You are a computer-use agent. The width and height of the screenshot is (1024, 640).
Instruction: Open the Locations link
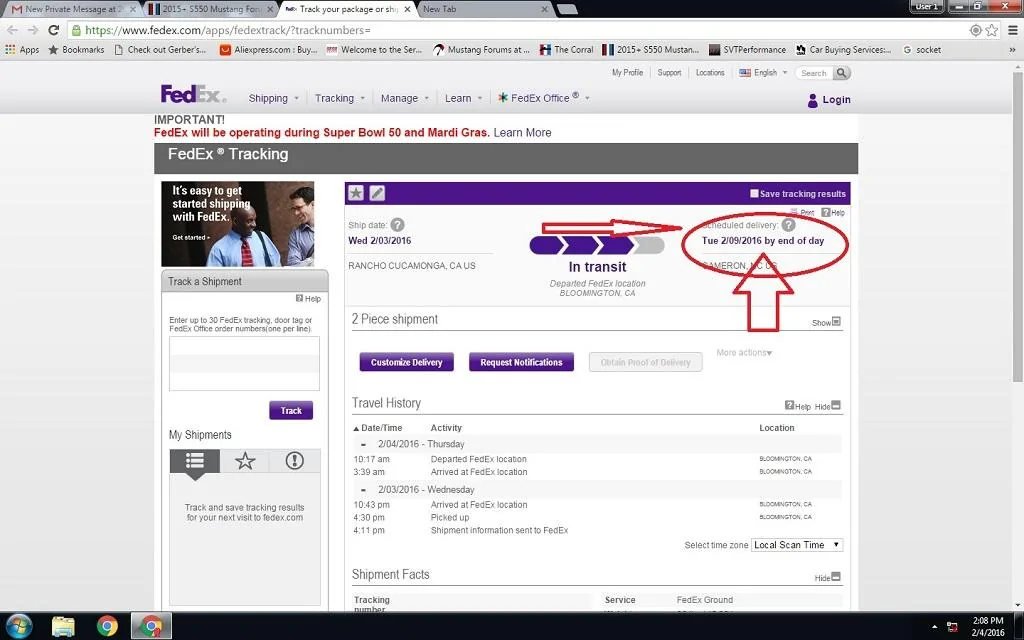tap(710, 72)
